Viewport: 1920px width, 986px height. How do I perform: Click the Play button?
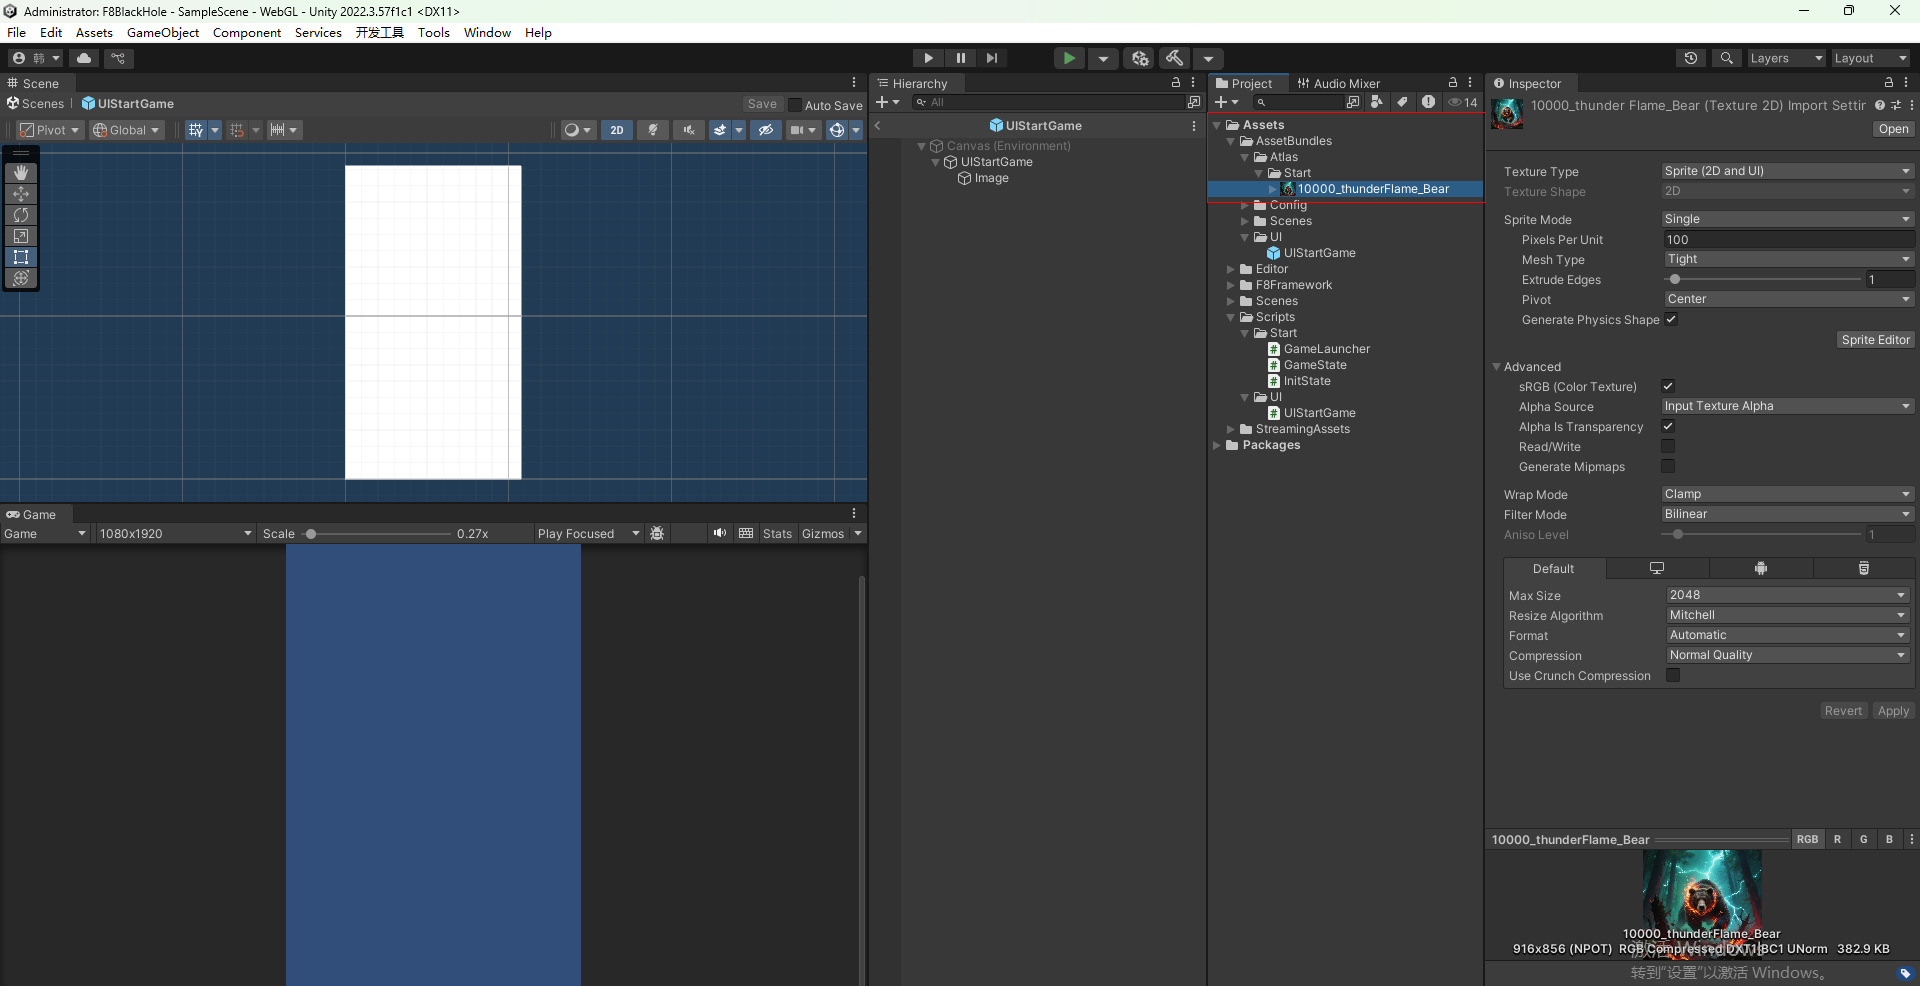(928, 58)
